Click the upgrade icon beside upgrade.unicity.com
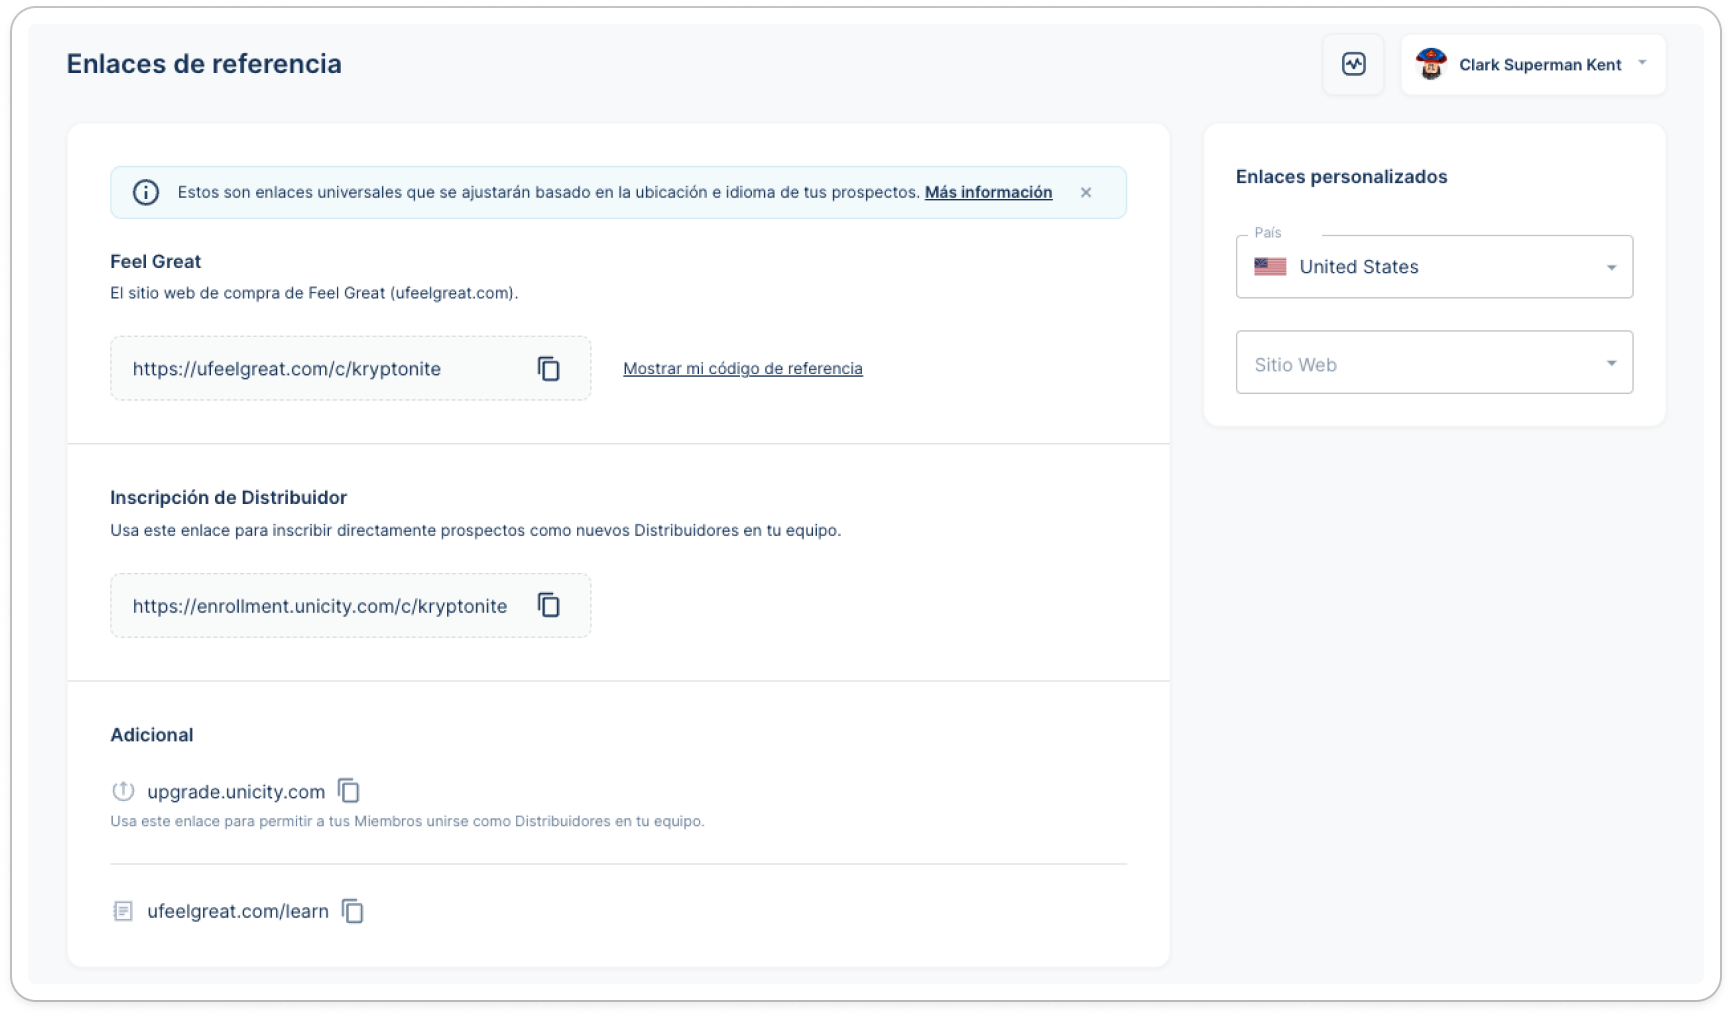Screen dimensions: 1733x1016 123,791
